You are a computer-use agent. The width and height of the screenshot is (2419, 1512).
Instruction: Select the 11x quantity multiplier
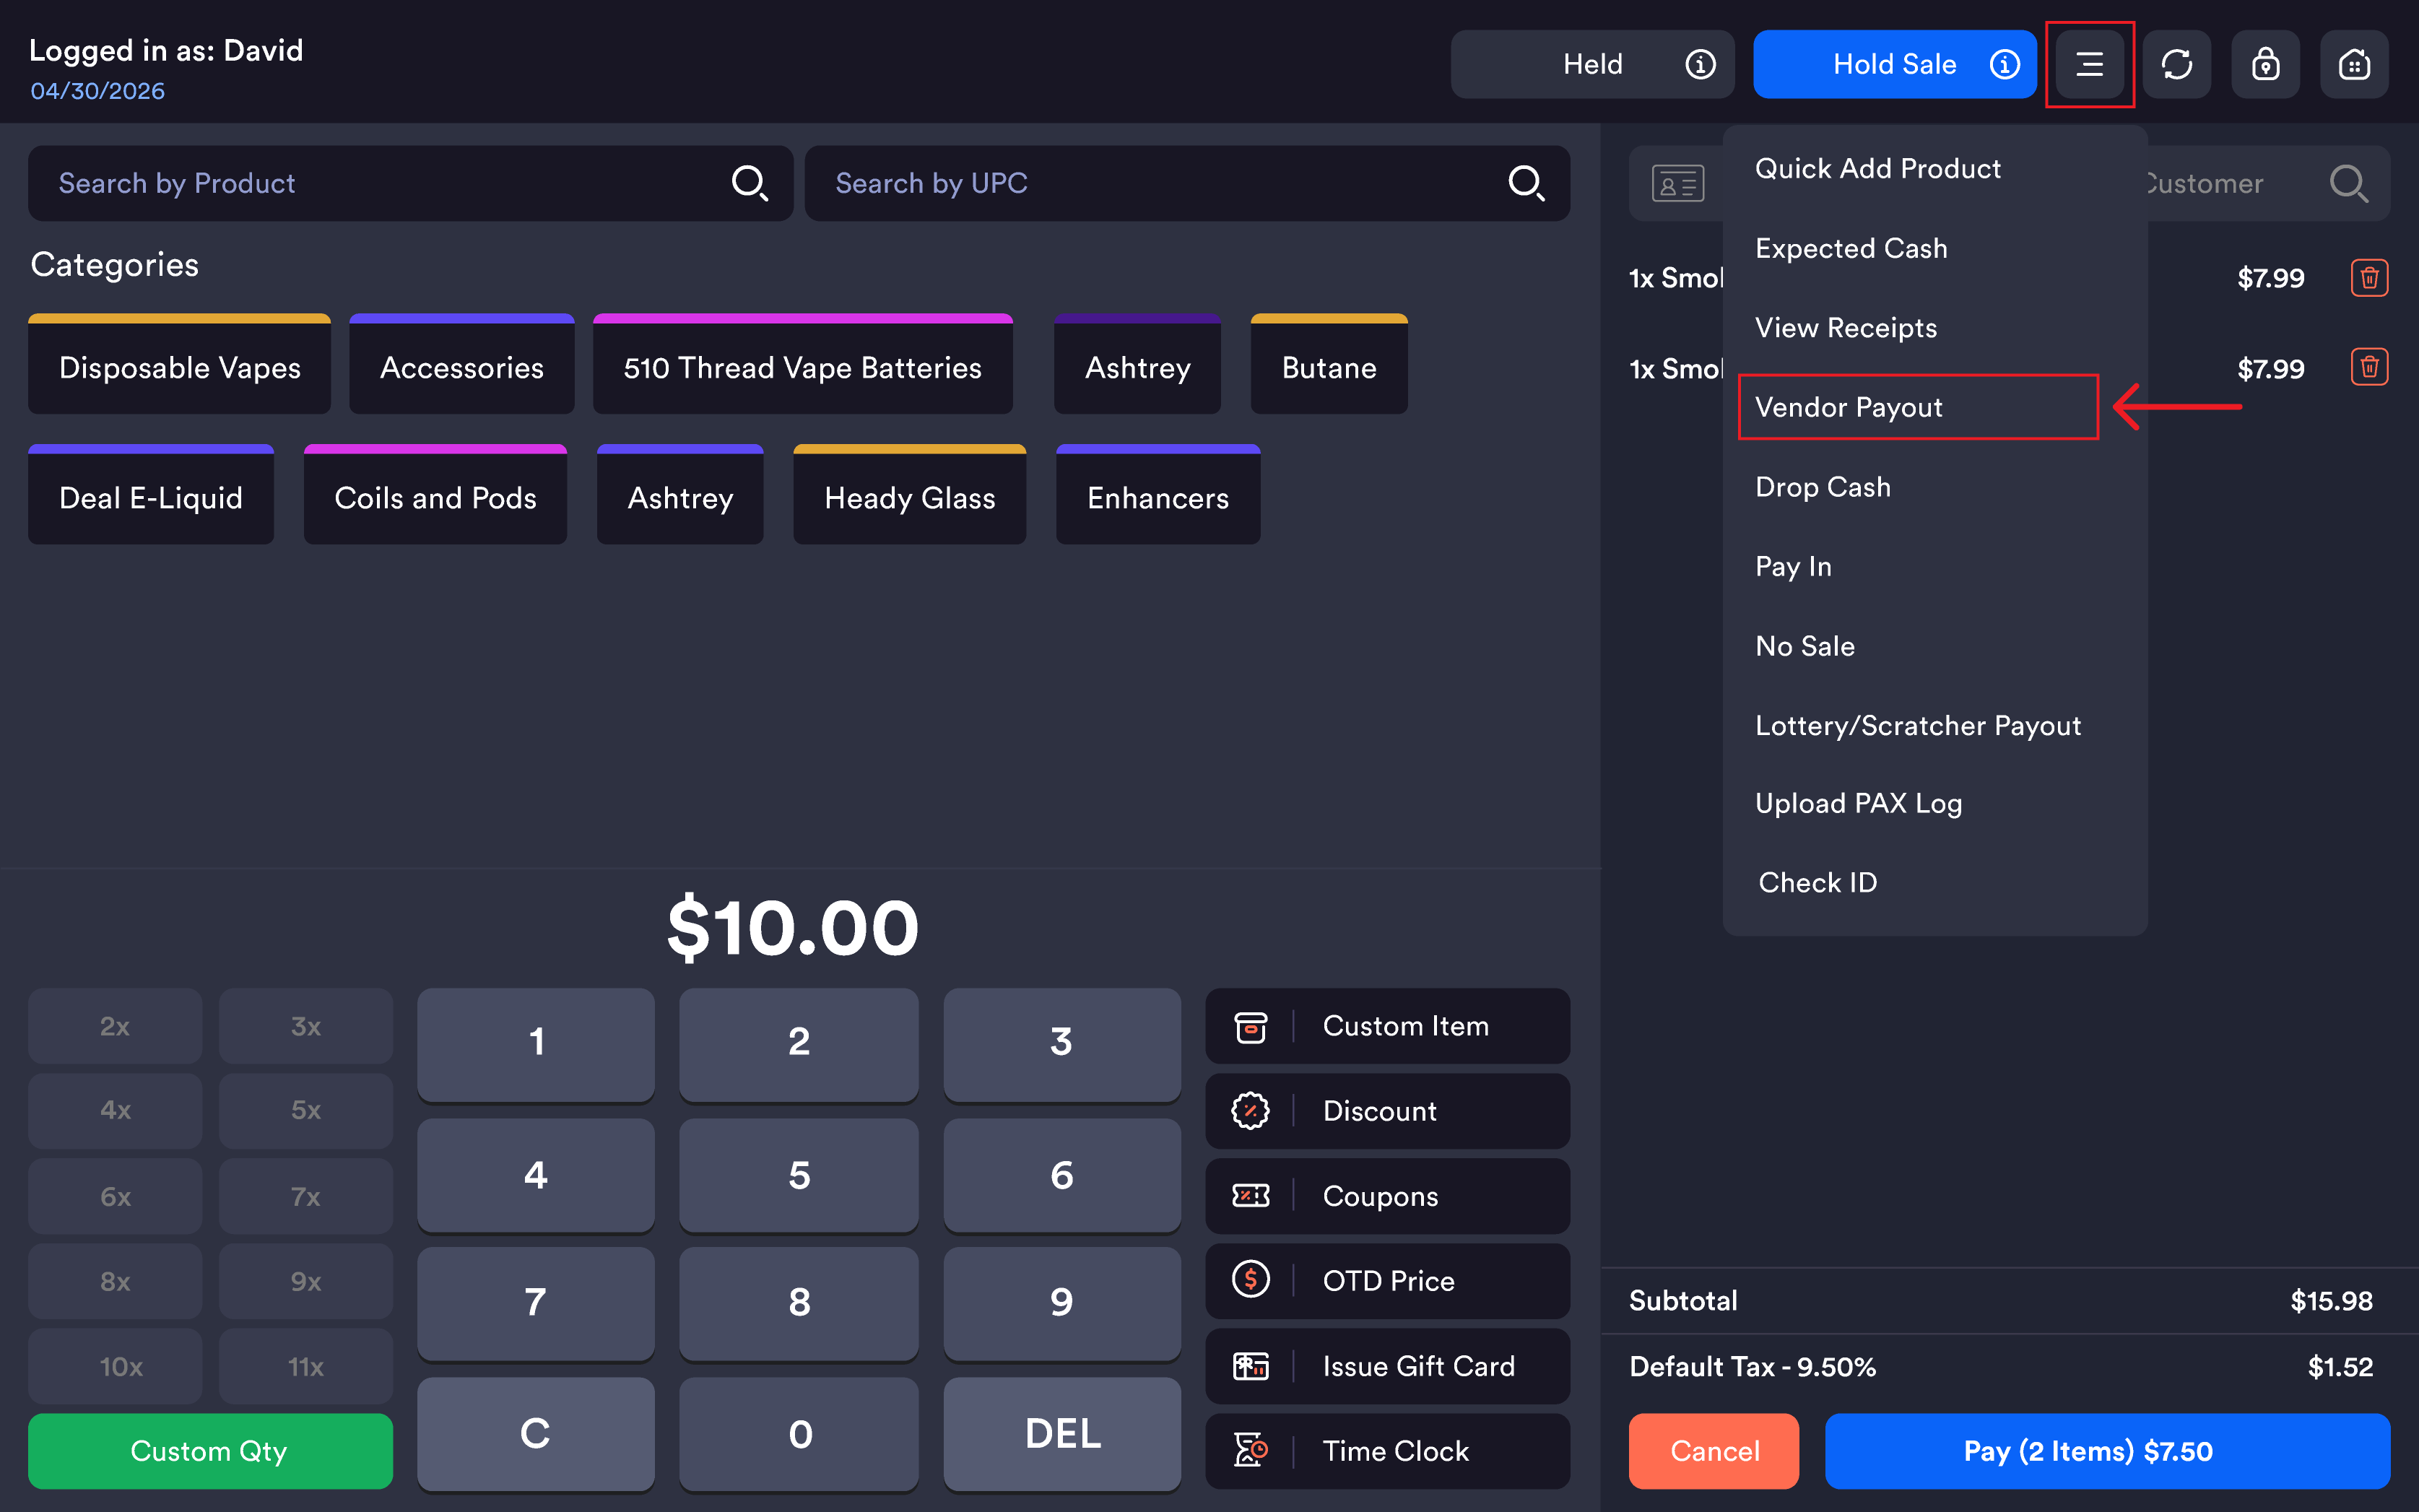click(x=306, y=1366)
